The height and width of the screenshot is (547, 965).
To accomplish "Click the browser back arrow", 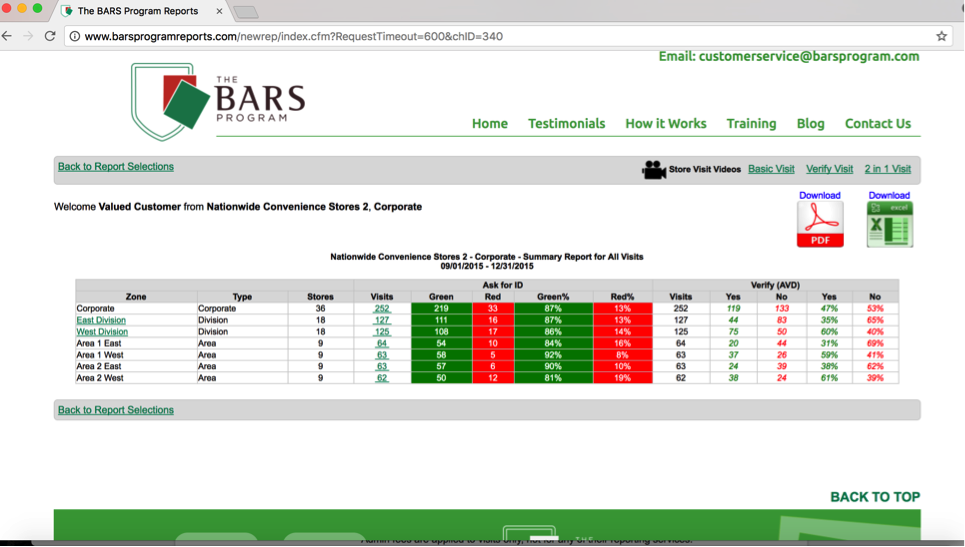I will [x=7, y=36].
